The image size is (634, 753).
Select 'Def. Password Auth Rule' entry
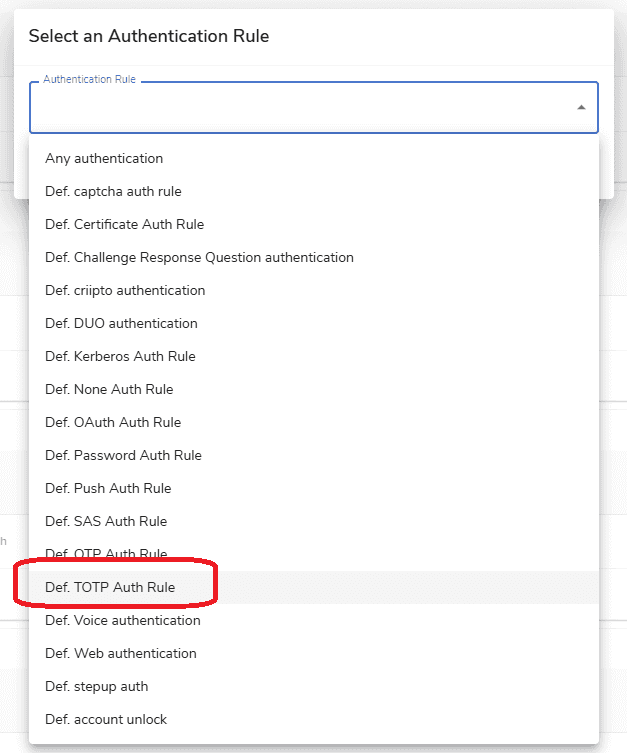[x=123, y=455]
